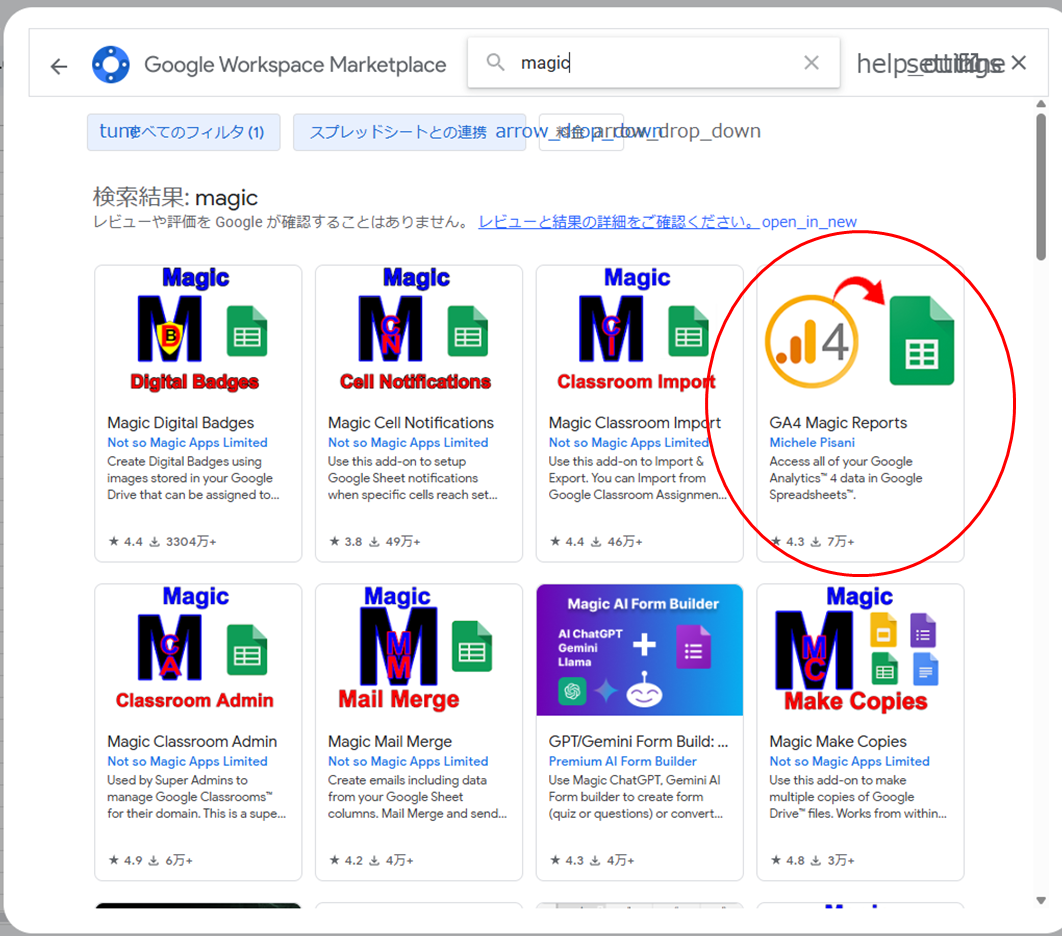Click the scrollbar up arrow
Screen dimensions: 1062x936
click(x=1041, y=104)
